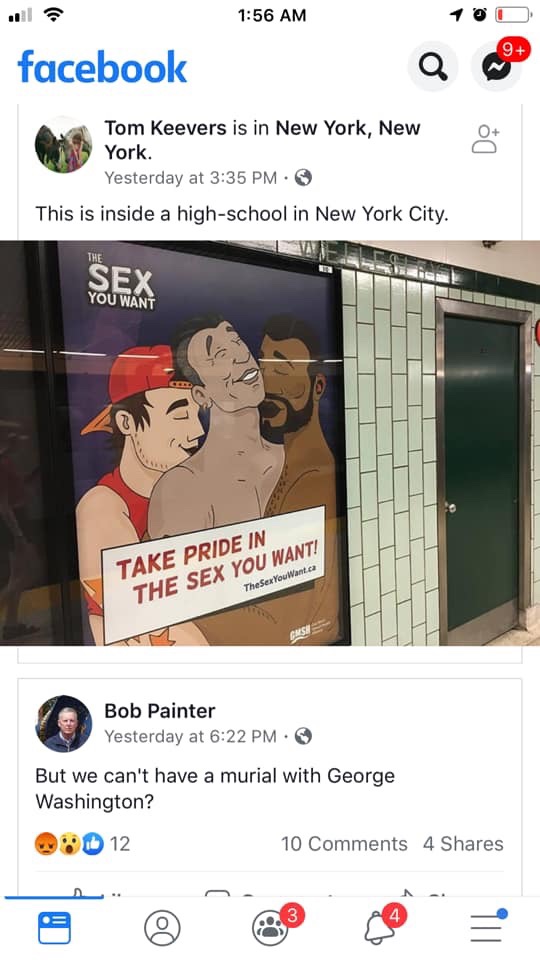Select the News Feed home tab
This screenshot has height=960, width=540.
point(54,928)
